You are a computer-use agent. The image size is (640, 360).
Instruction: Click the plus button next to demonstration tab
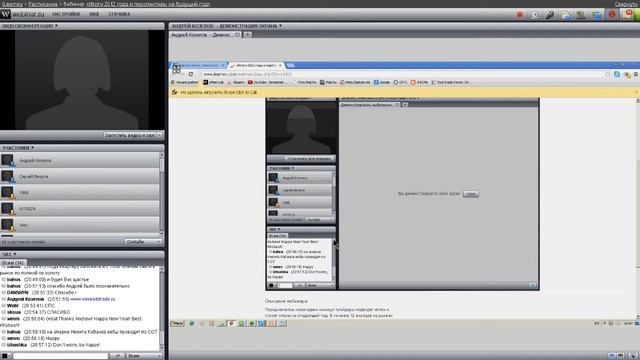[x=247, y=35]
